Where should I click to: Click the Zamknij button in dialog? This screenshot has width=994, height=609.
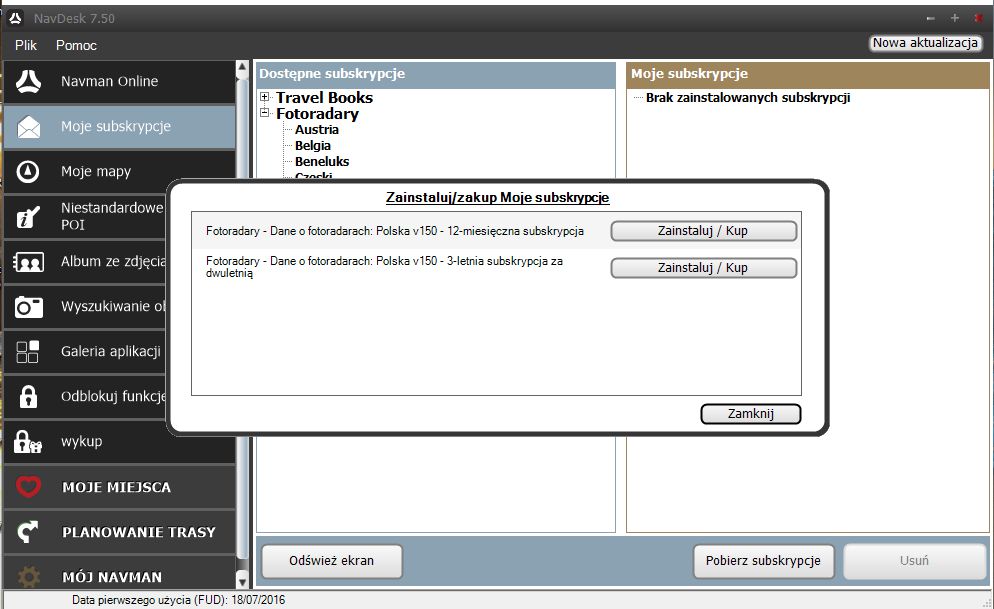click(x=751, y=414)
